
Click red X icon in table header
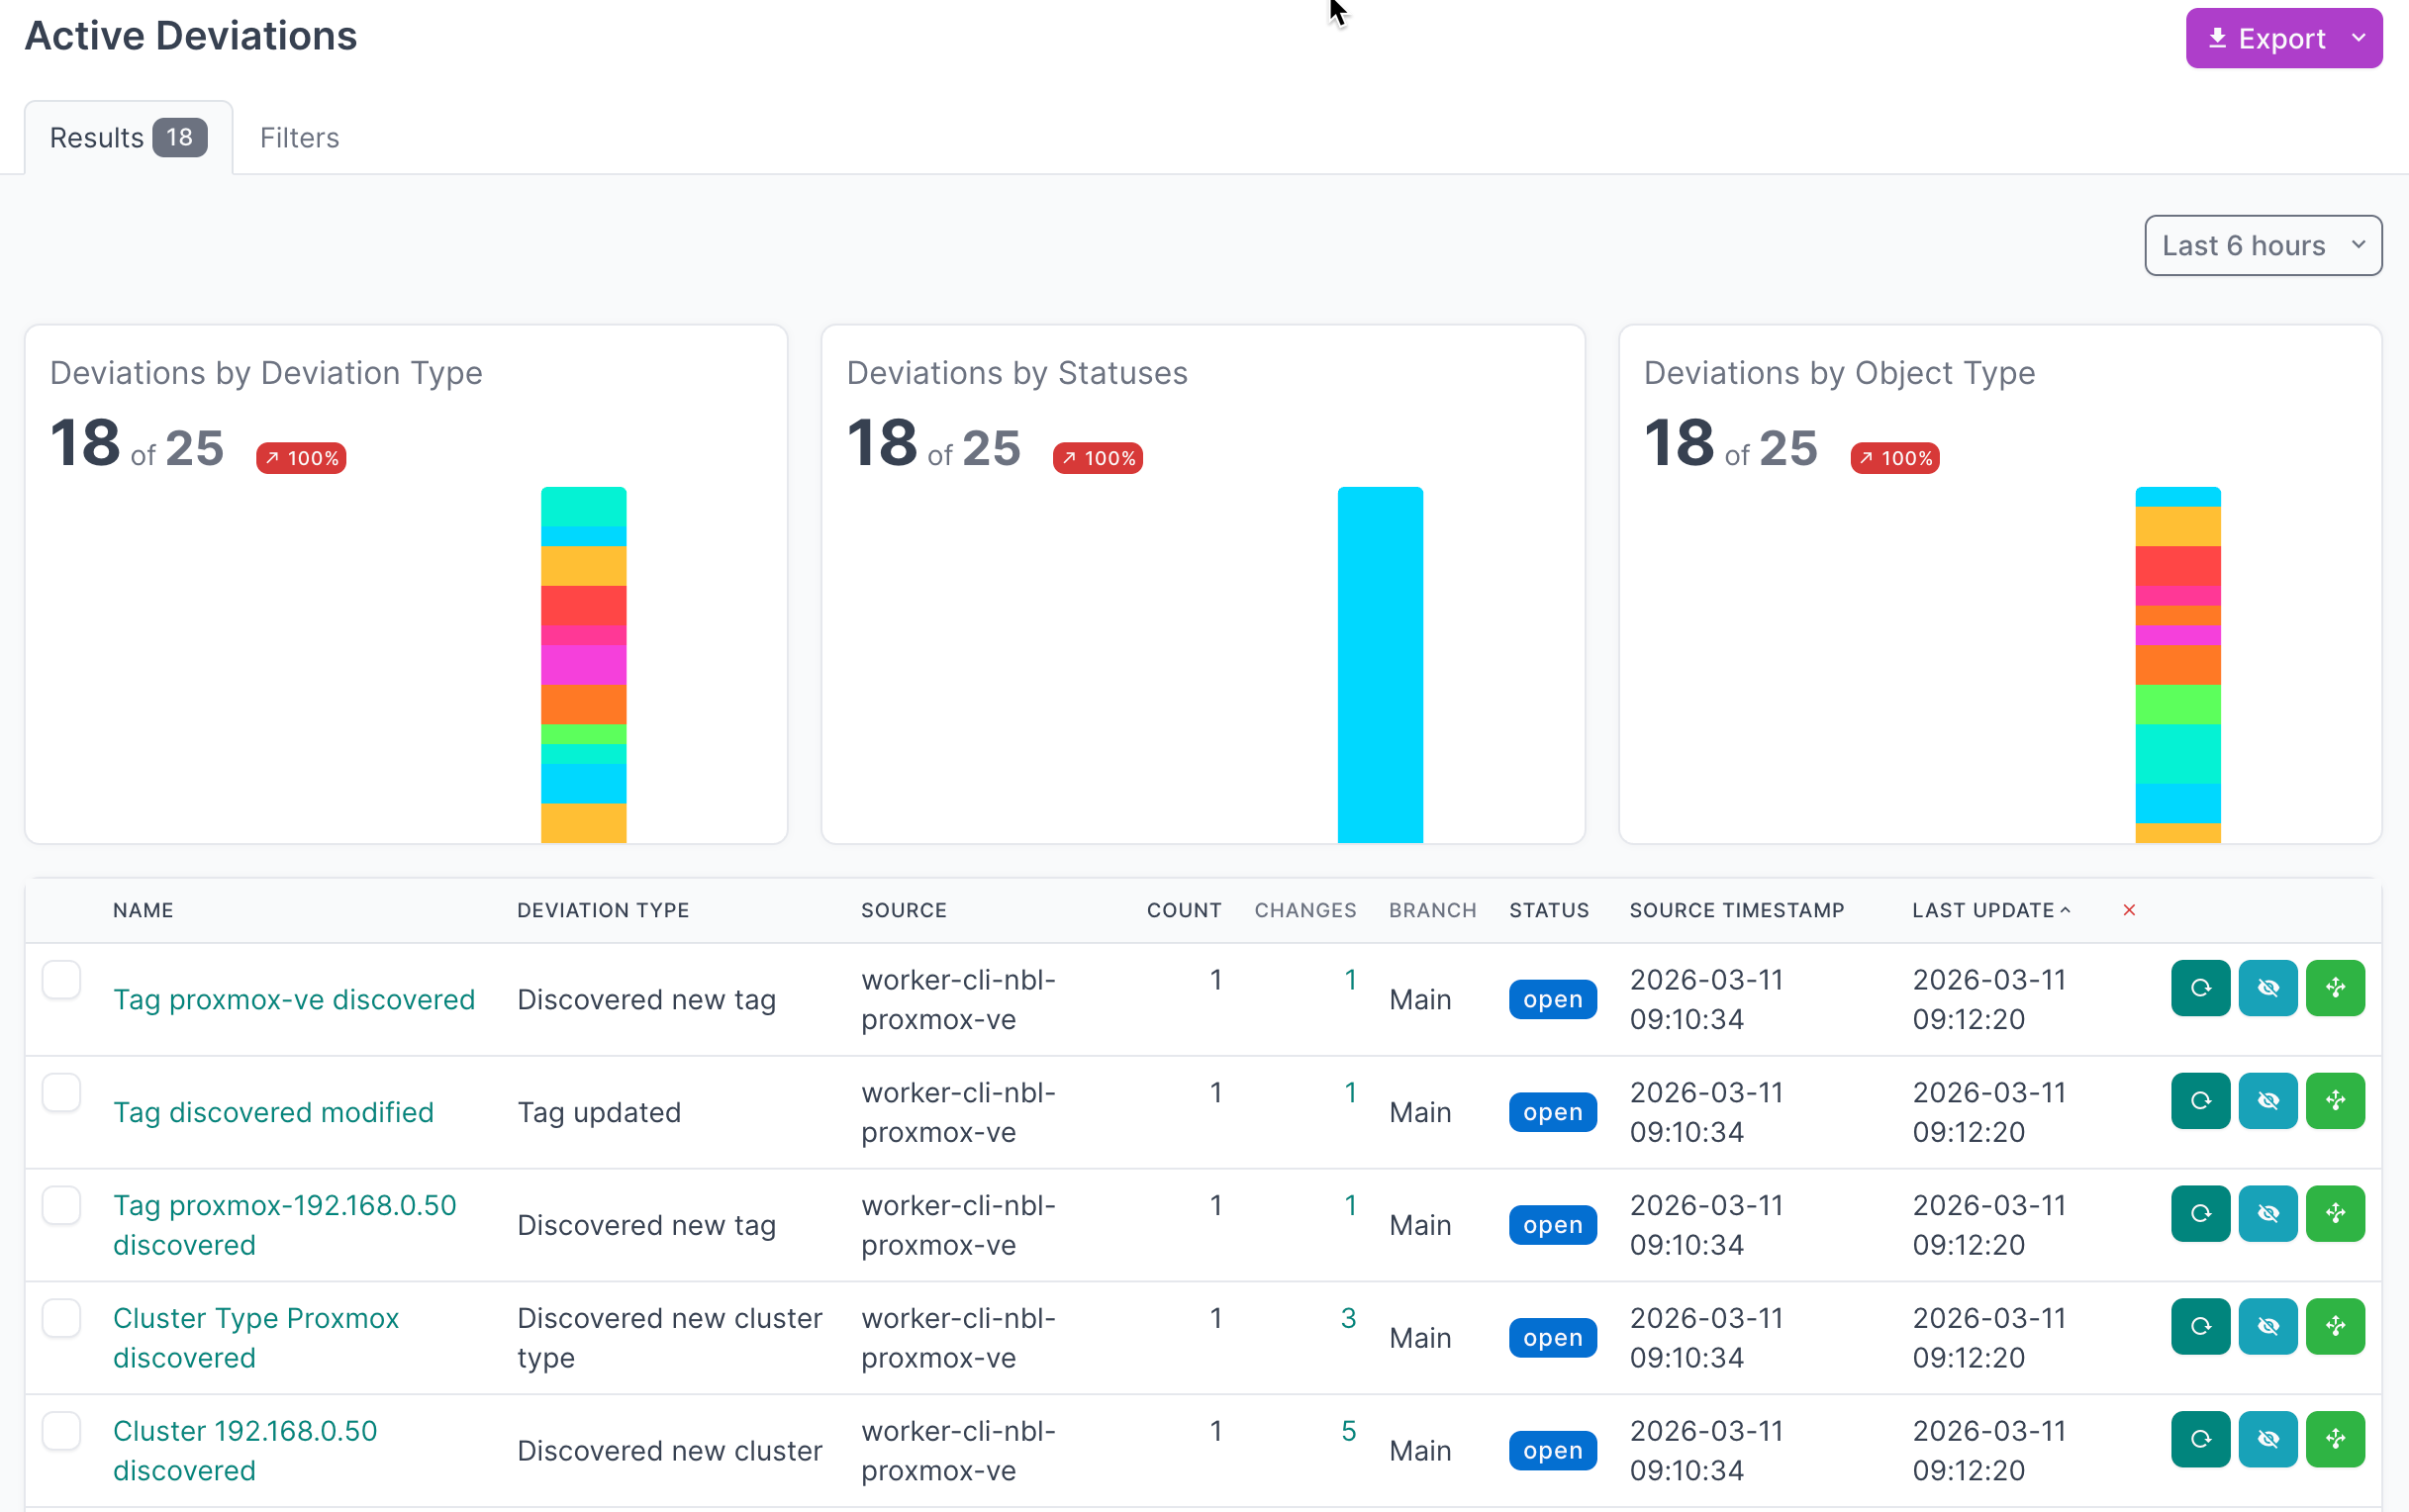tap(2129, 910)
